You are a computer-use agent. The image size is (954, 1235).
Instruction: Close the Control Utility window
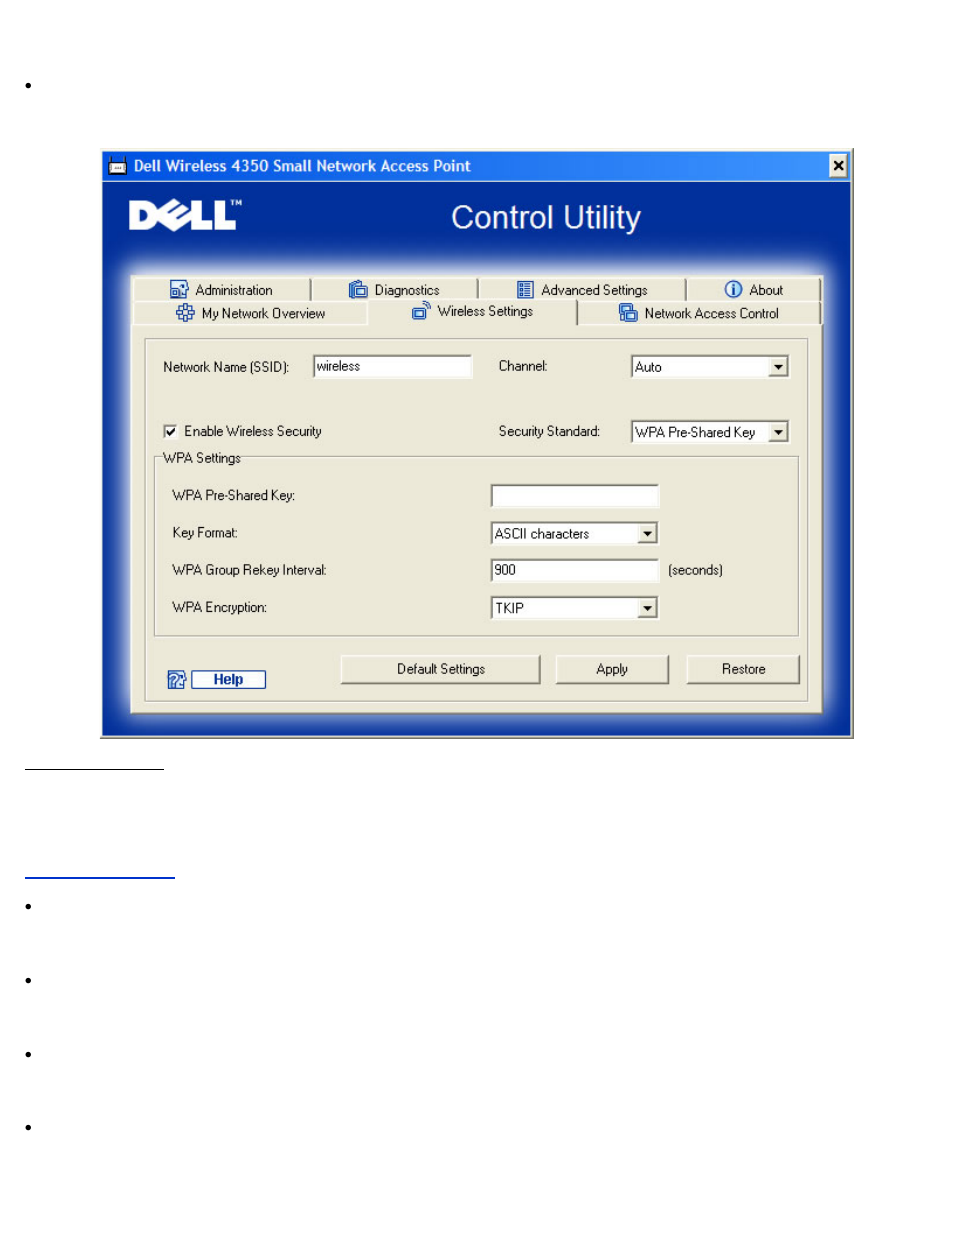click(838, 166)
